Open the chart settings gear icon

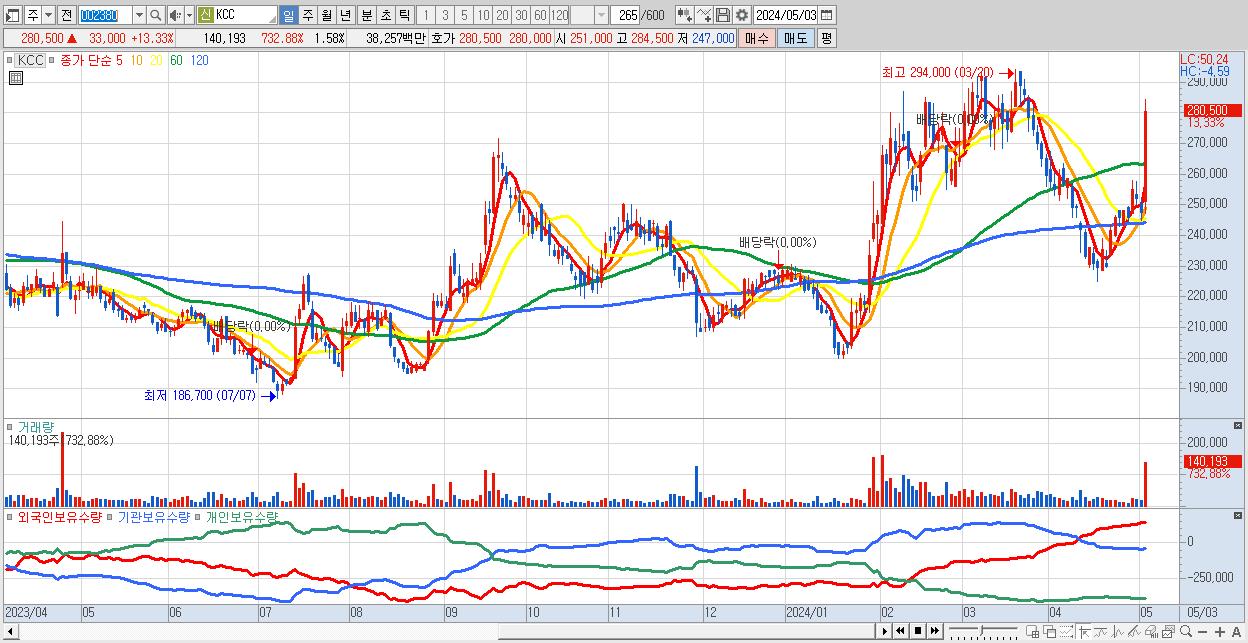point(741,15)
